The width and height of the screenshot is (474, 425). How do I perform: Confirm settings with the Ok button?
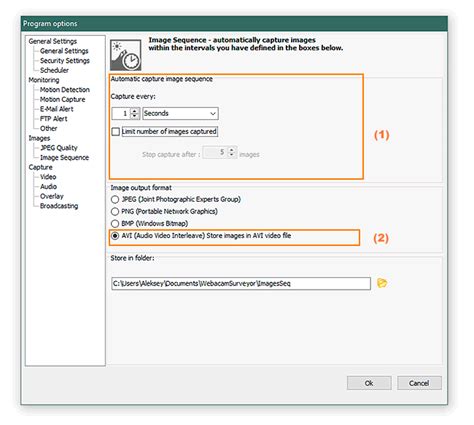pos(369,383)
